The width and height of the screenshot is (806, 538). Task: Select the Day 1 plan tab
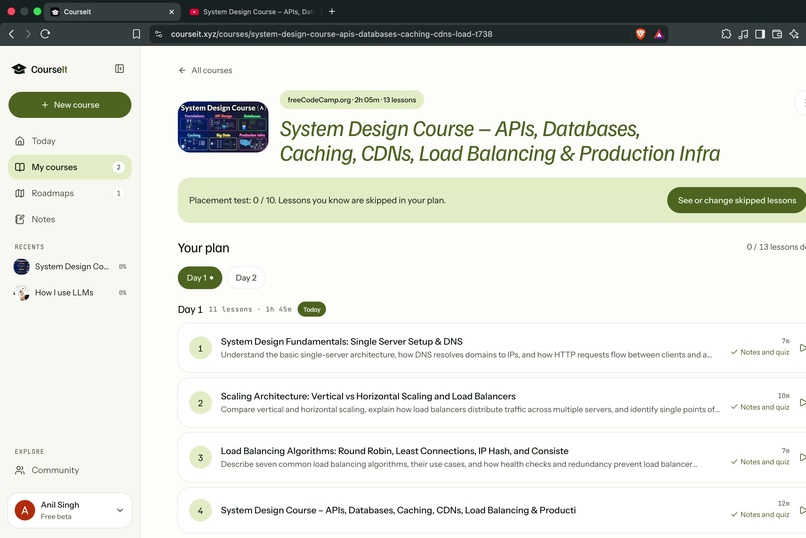coord(200,278)
